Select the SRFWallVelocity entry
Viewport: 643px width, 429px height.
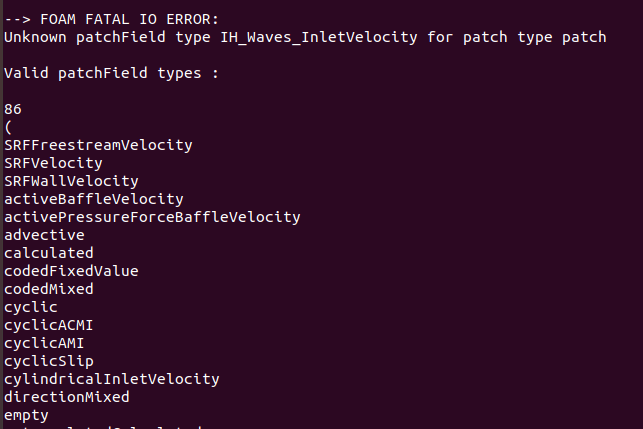[71, 181]
